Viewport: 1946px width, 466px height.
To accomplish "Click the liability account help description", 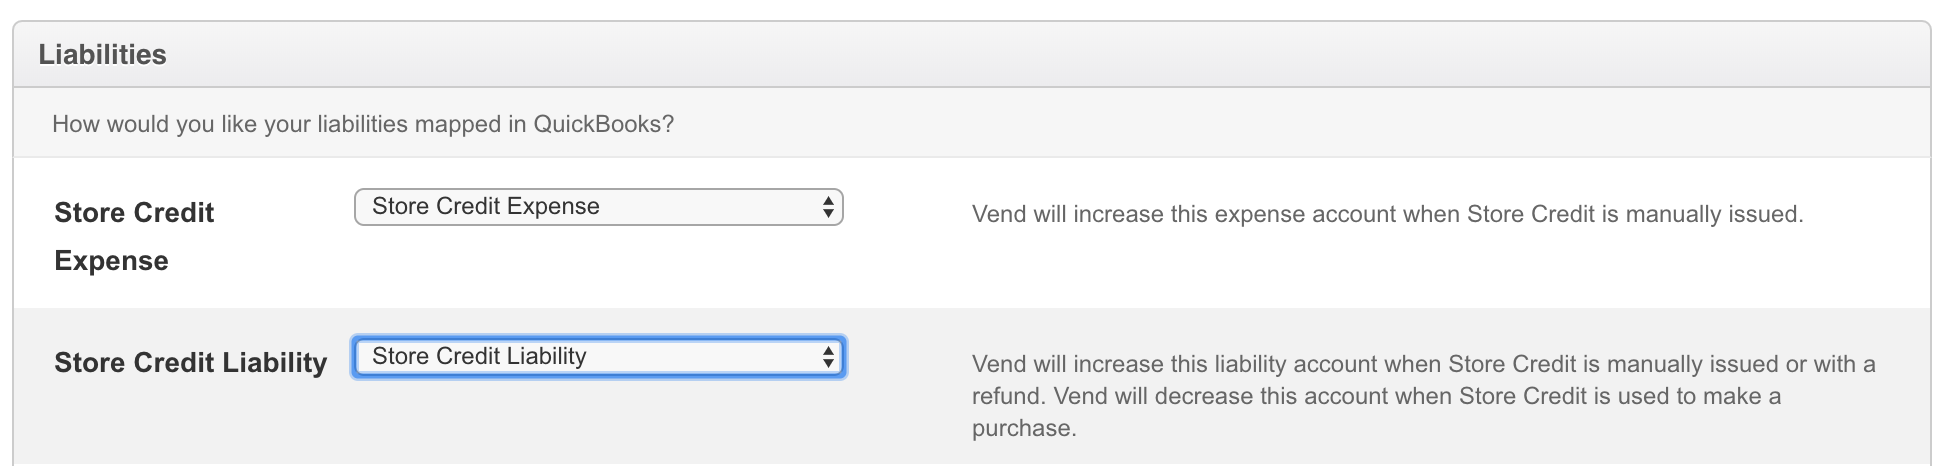I will 1423,396.
